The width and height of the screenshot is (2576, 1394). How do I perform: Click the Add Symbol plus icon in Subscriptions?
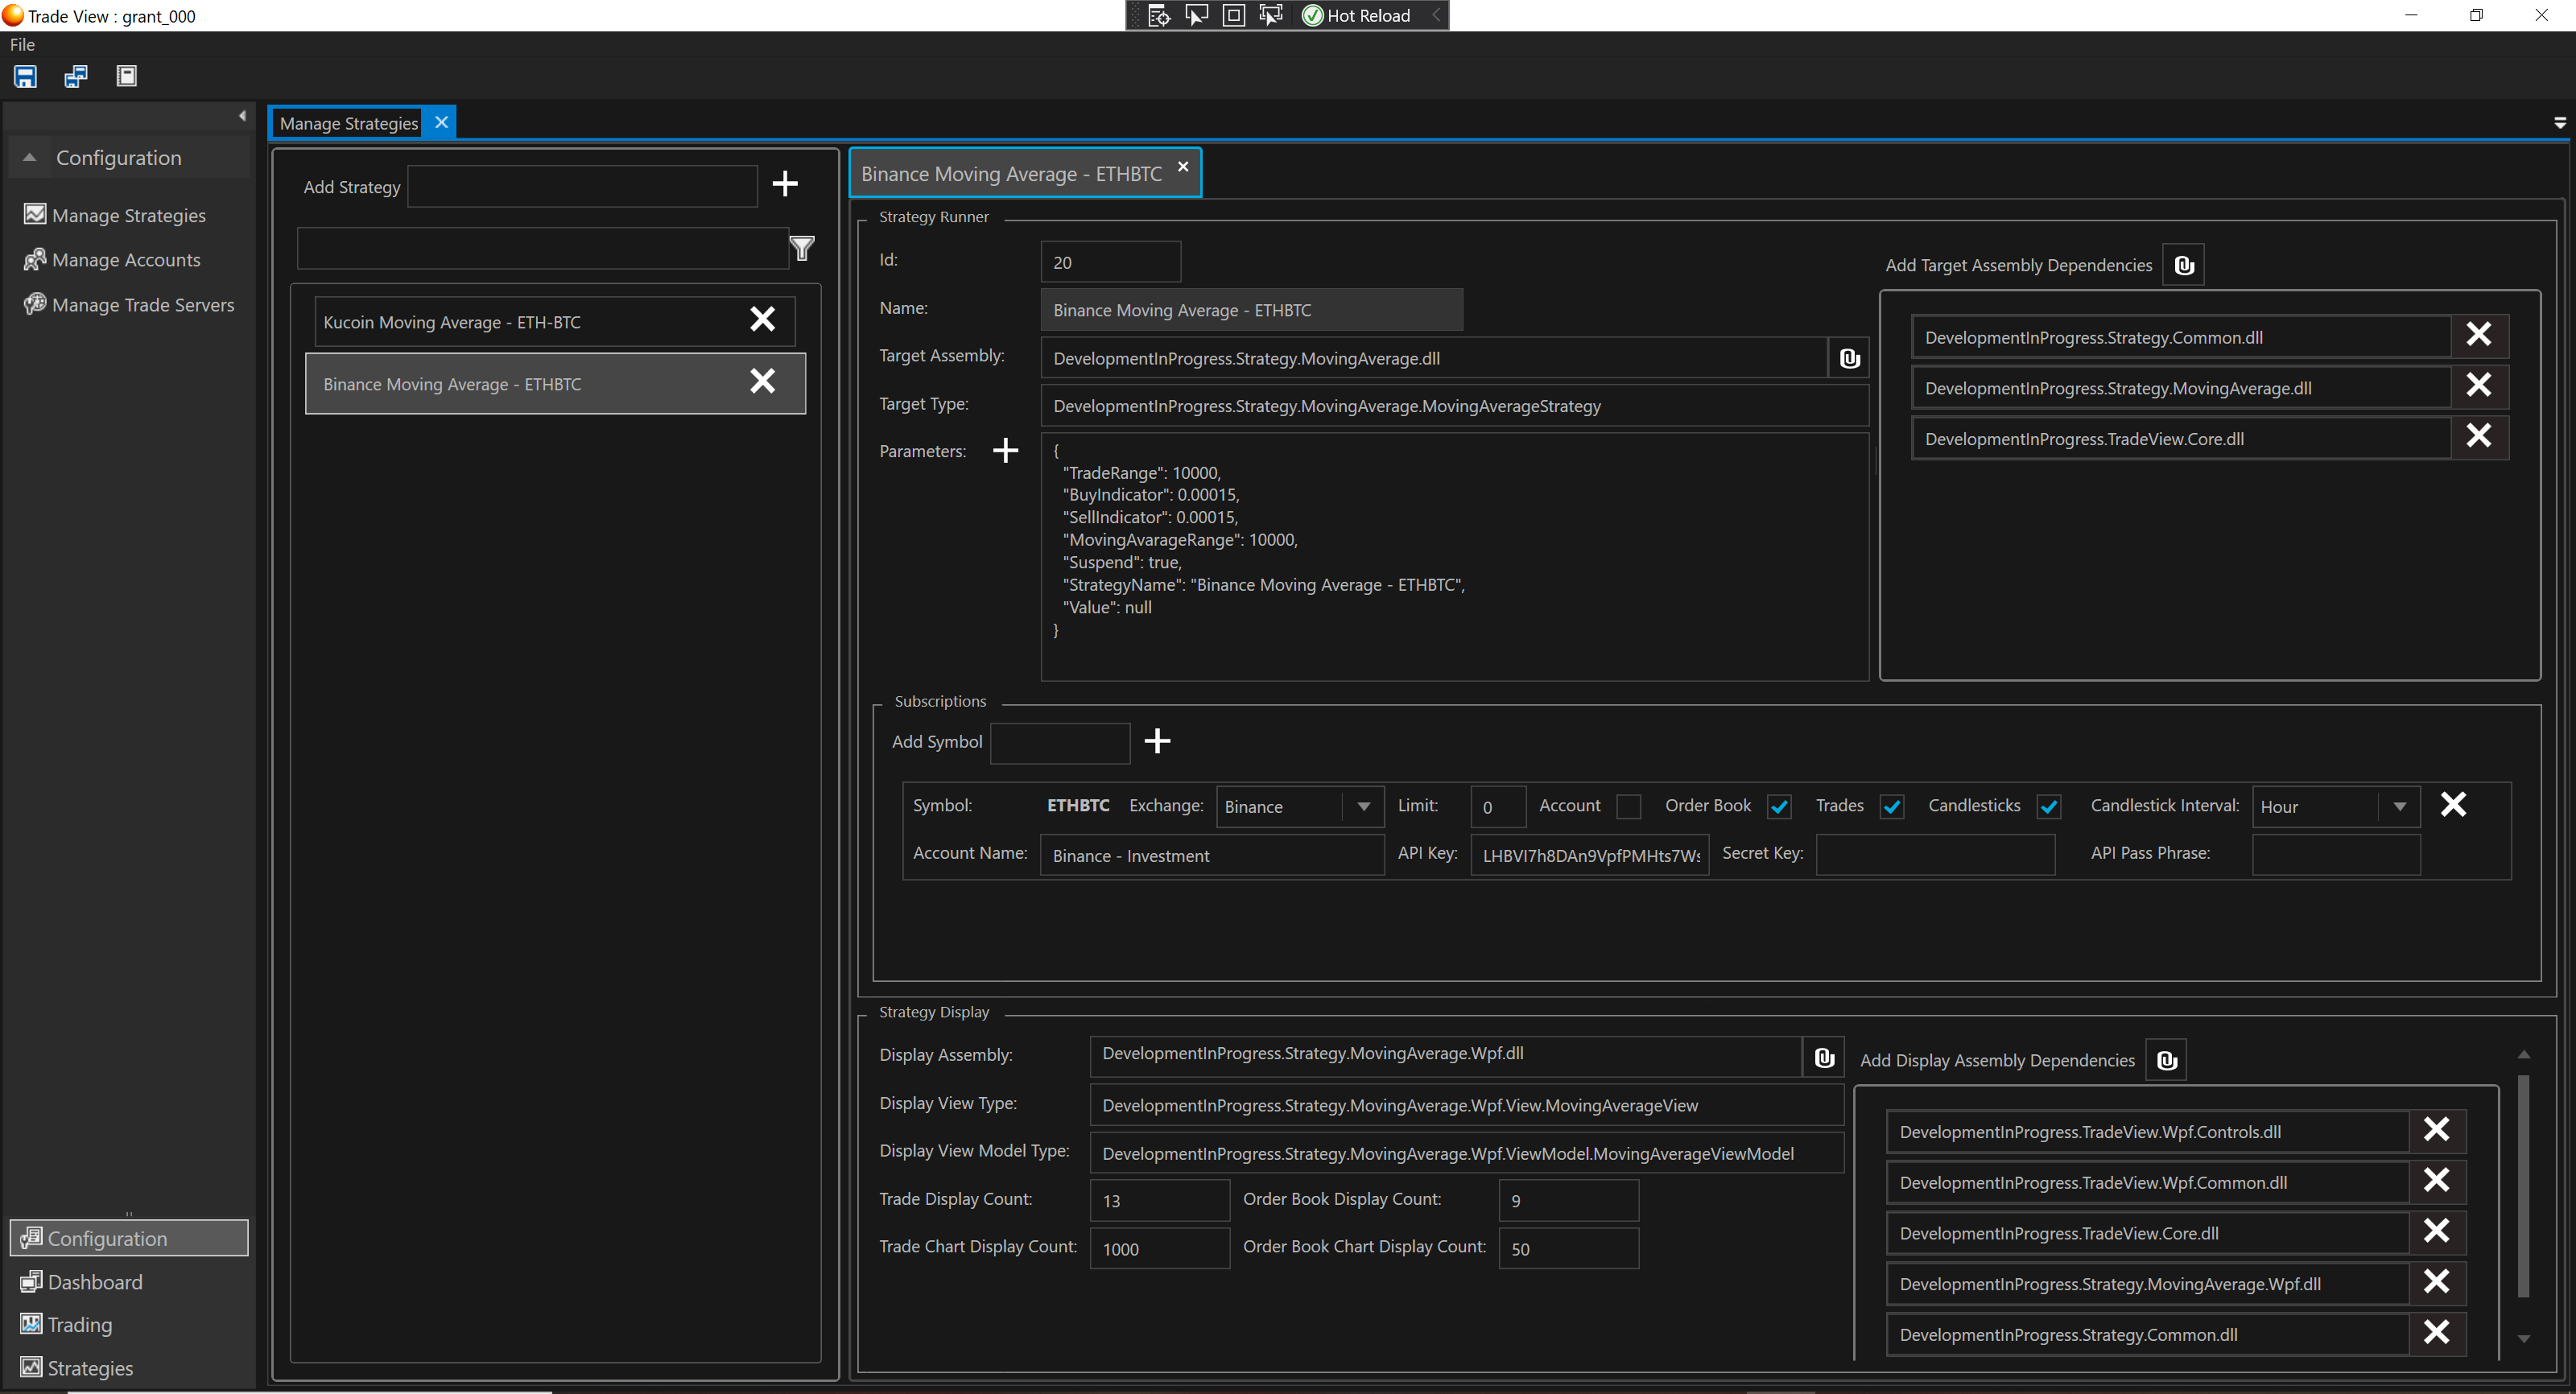[x=1158, y=741]
